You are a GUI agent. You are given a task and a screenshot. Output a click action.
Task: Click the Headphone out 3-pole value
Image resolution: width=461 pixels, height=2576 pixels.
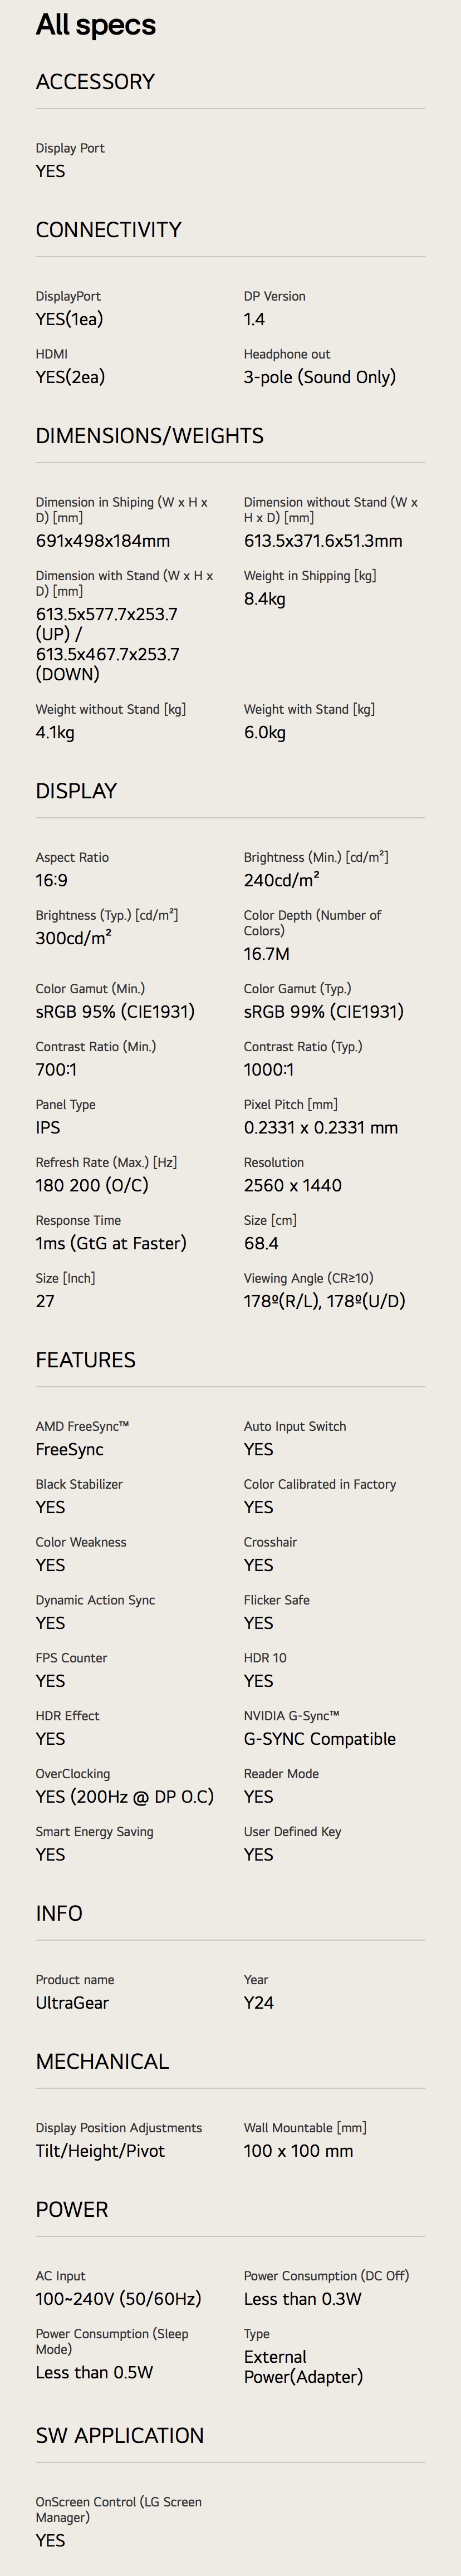(x=320, y=377)
